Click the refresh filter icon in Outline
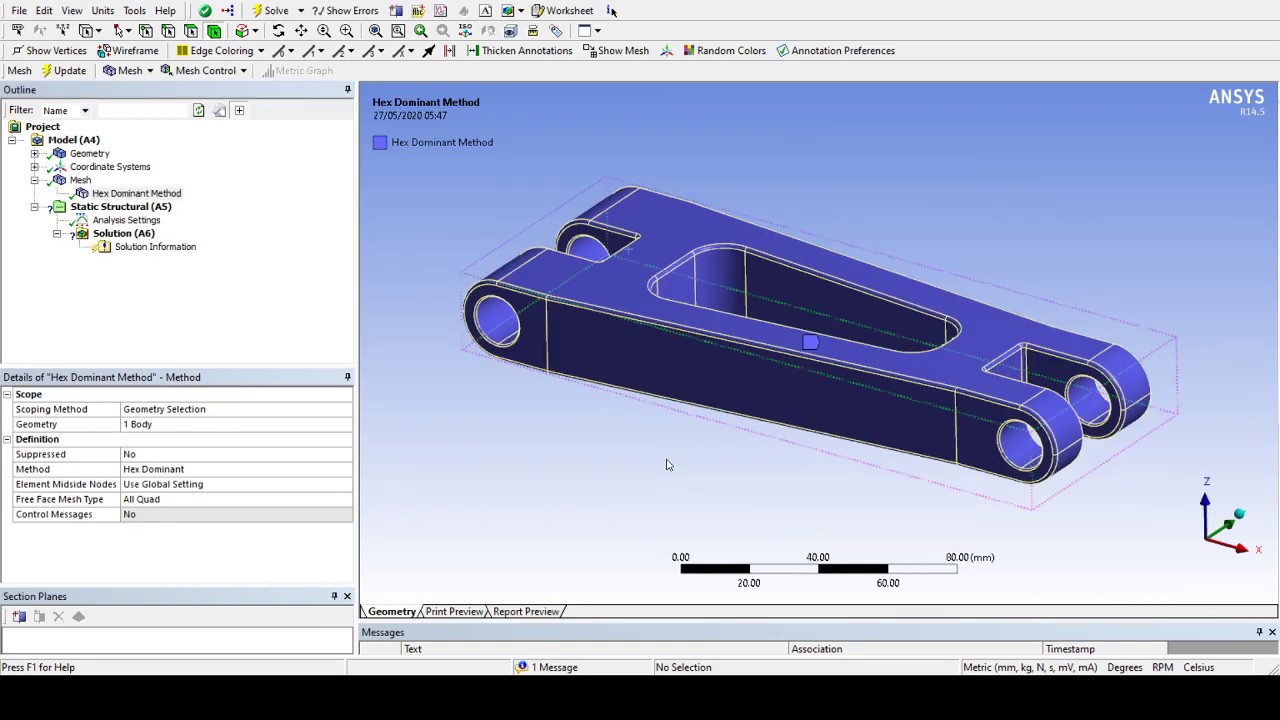 tap(198, 110)
